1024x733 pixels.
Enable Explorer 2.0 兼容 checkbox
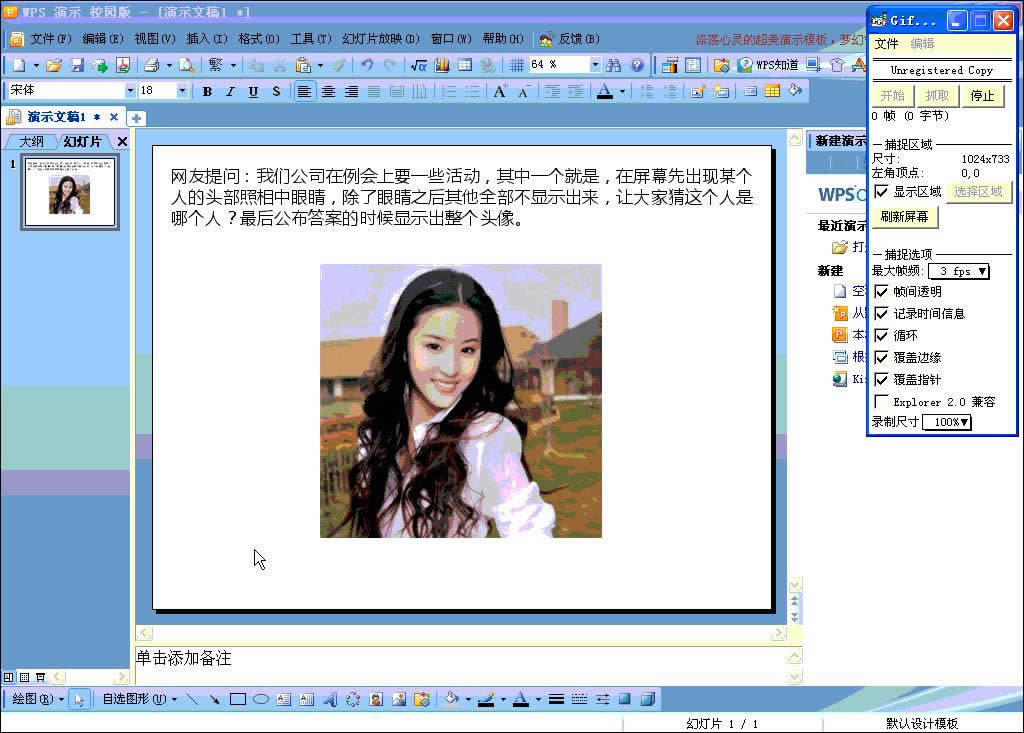tap(882, 402)
